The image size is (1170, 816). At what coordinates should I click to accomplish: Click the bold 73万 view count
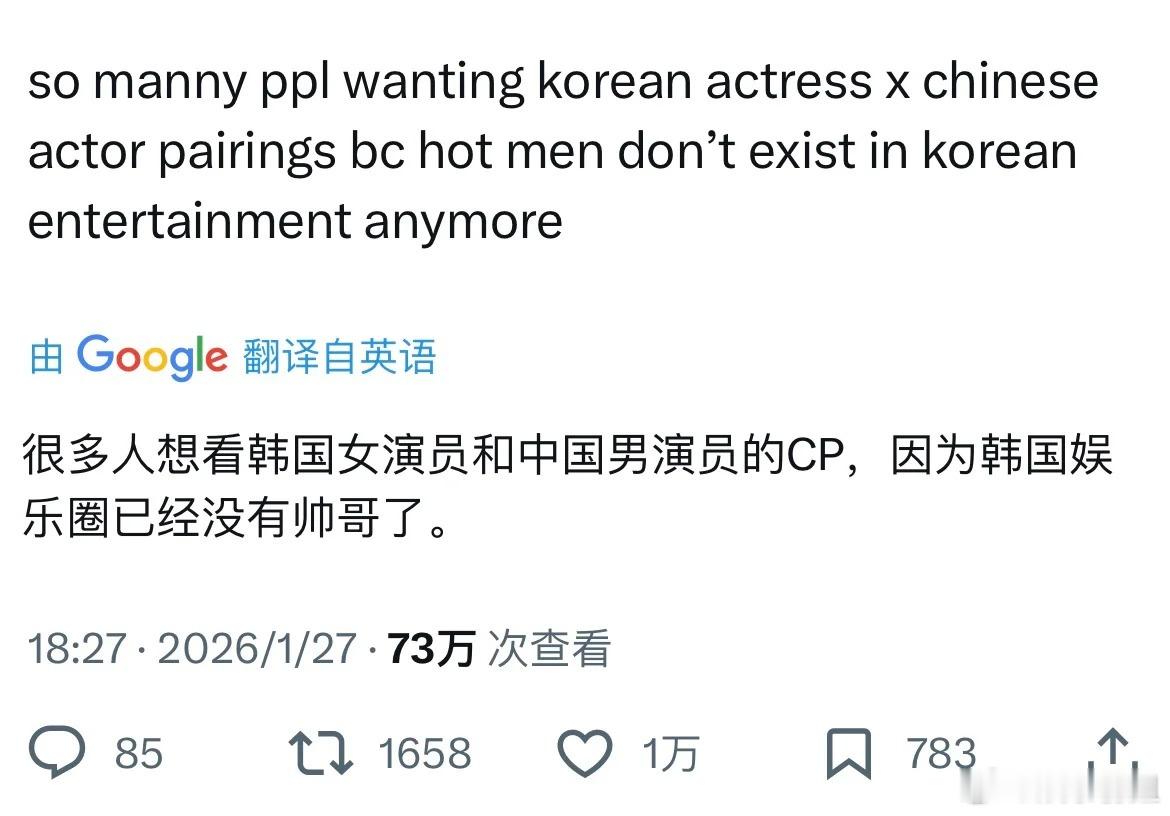tap(431, 648)
